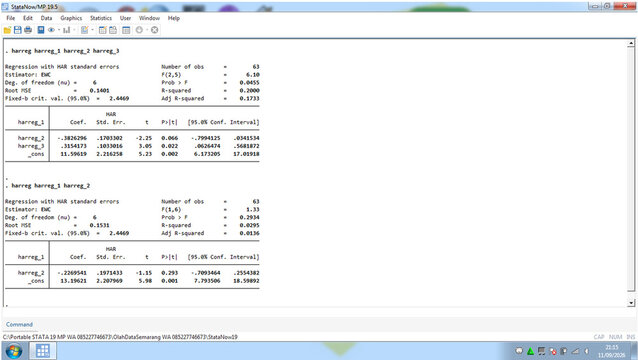Open the Statistics menu

[x=101, y=18]
